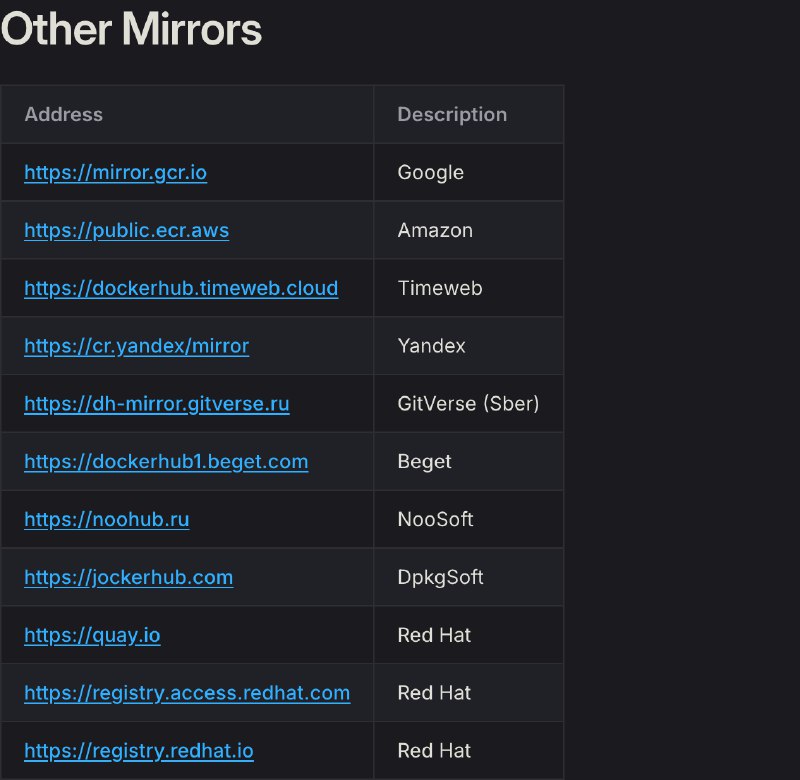Click the Google description cell
The height and width of the screenshot is (780, 800).
(430, 172)
